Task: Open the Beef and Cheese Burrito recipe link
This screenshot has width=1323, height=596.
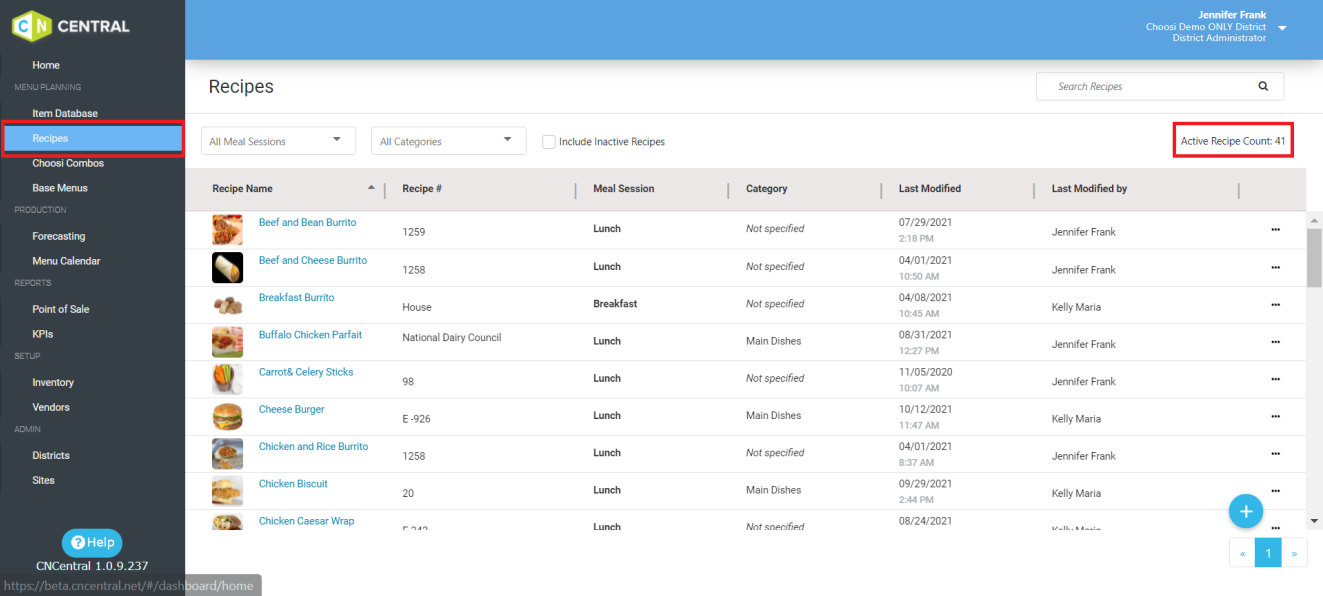Action: 313,260
